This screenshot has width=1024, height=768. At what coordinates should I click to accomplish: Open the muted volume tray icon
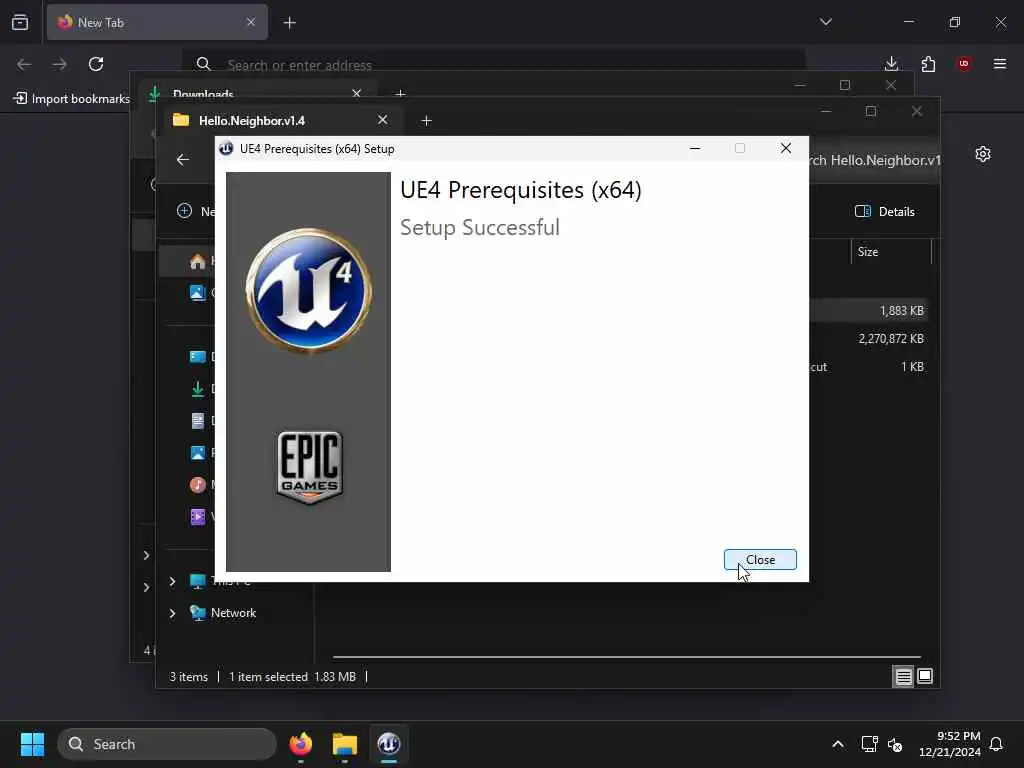point(895,744)
